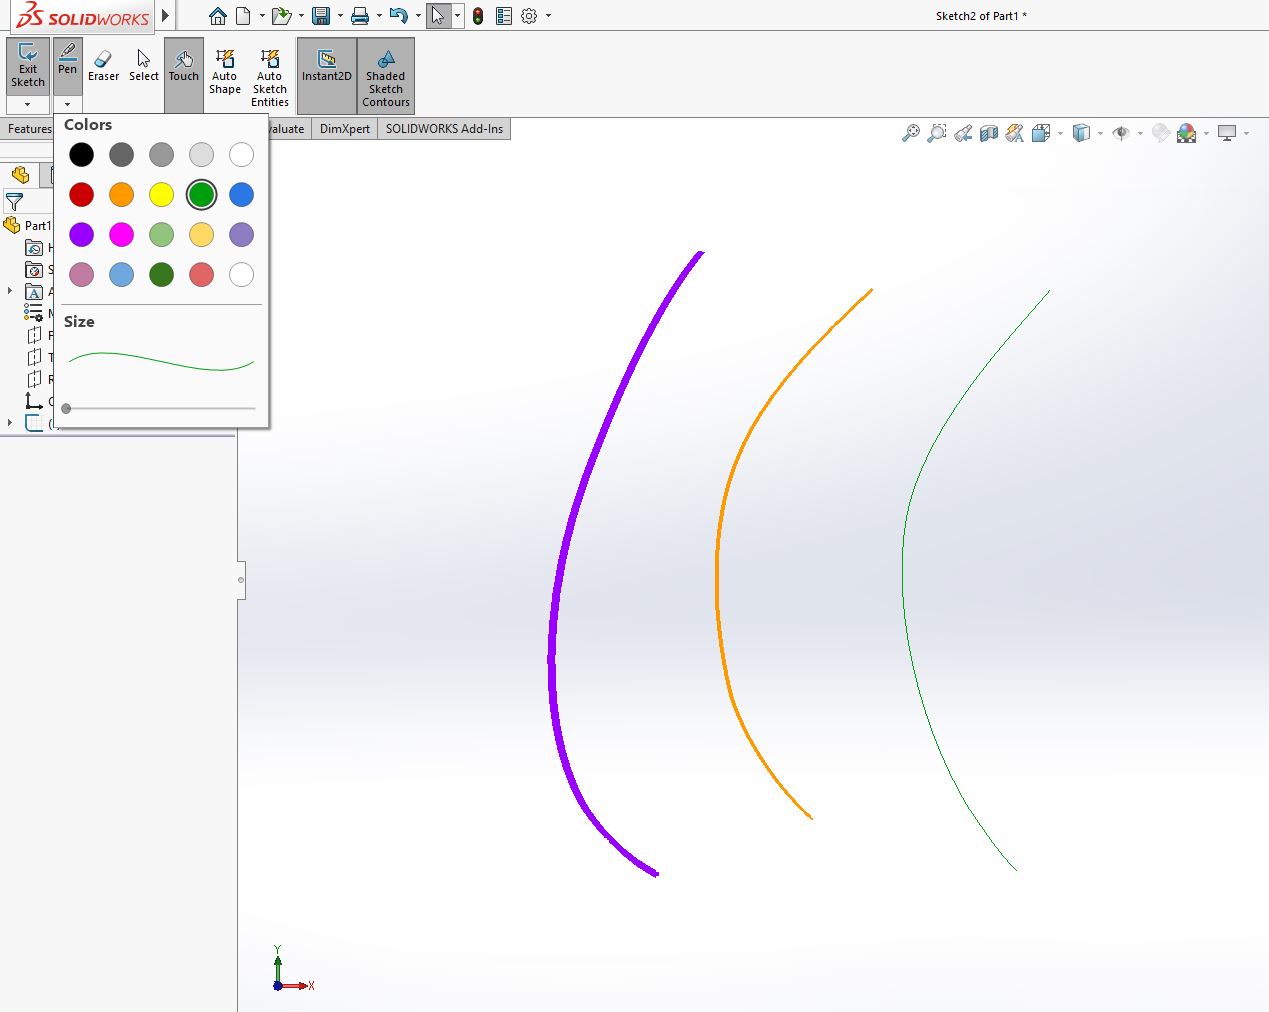The image size is (1269, 1012).
Task: Pick the orange color swatch
Action: 121,195
